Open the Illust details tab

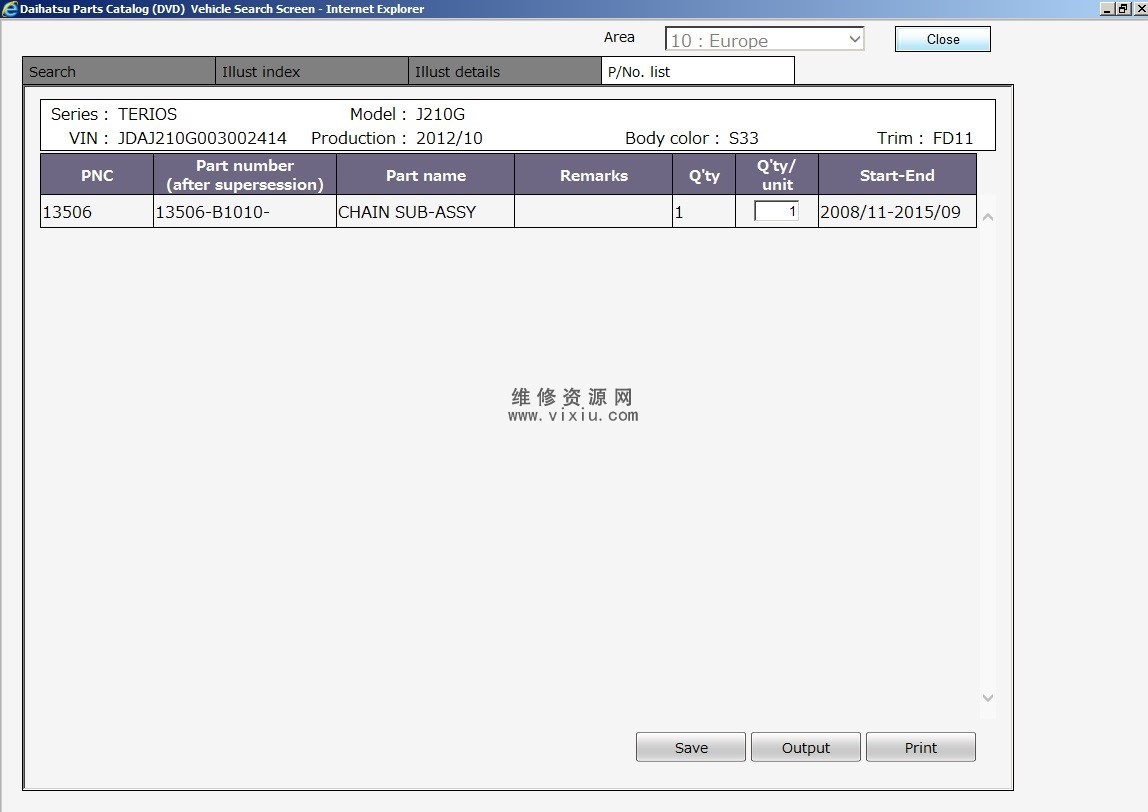coord(504,72)
